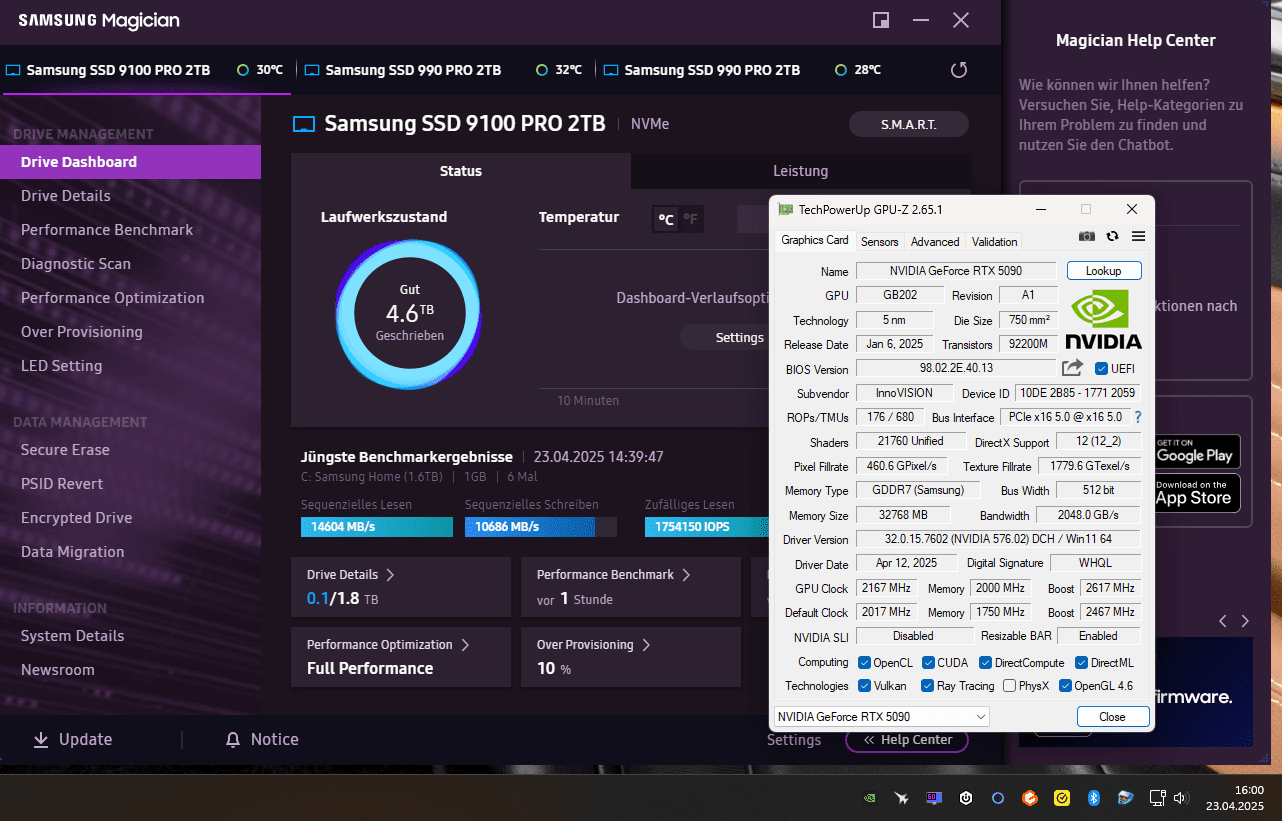Expand Performance Benchmark card chevron
This screenshot has width=1282, height=821.
pyautogui.click(x=685, y=575)
